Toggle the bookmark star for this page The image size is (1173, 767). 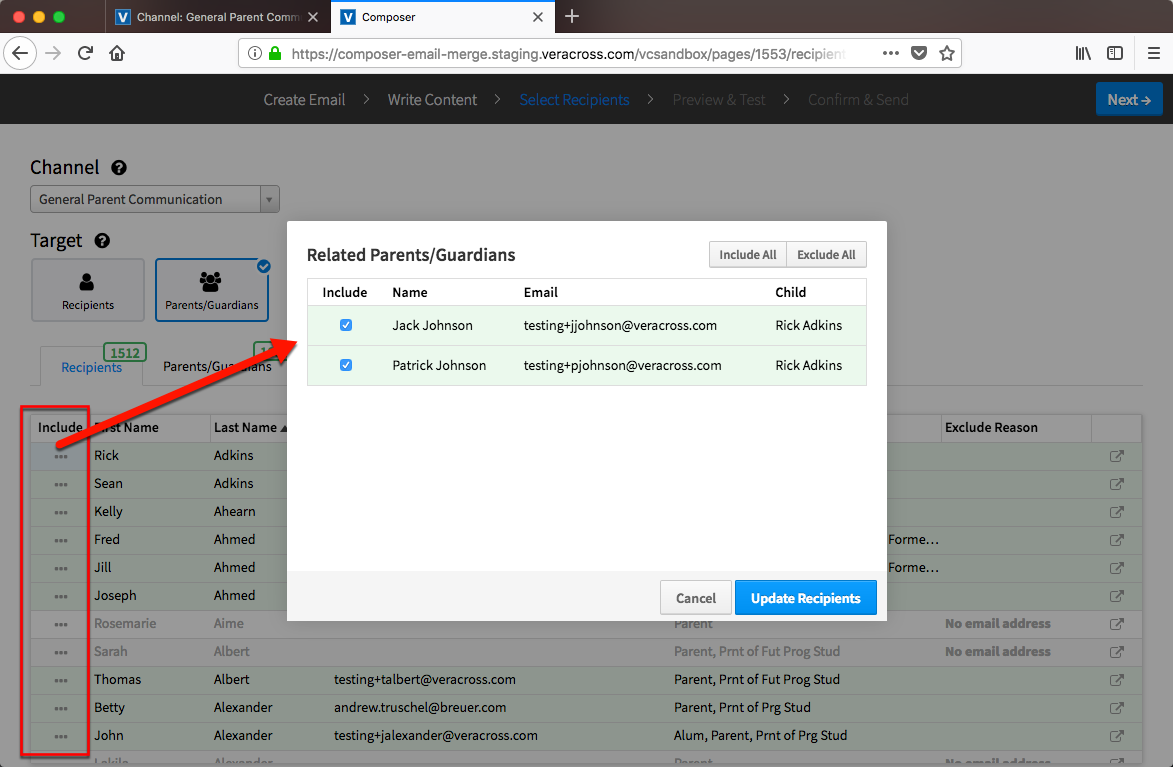[x=946, y=52]
